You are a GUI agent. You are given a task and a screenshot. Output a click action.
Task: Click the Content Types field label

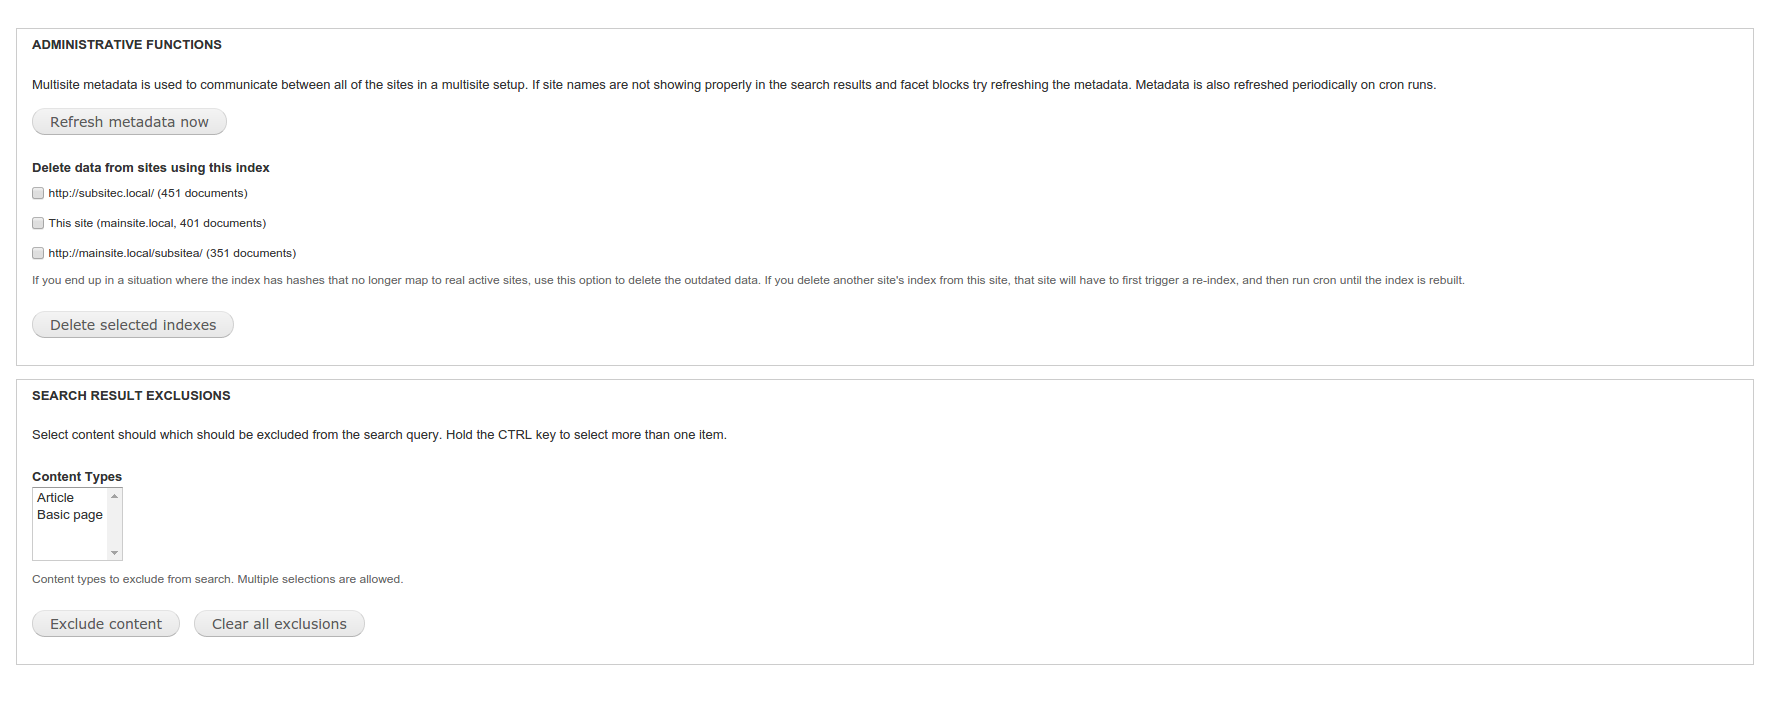click(77, 477)
